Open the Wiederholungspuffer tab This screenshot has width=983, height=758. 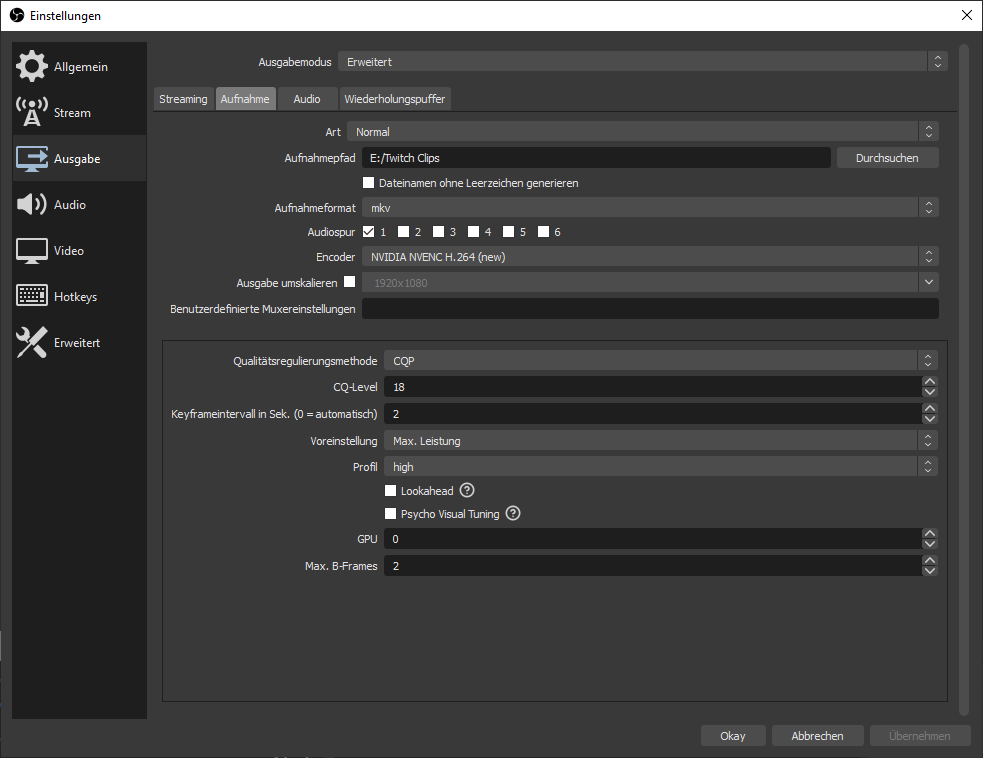394,99
